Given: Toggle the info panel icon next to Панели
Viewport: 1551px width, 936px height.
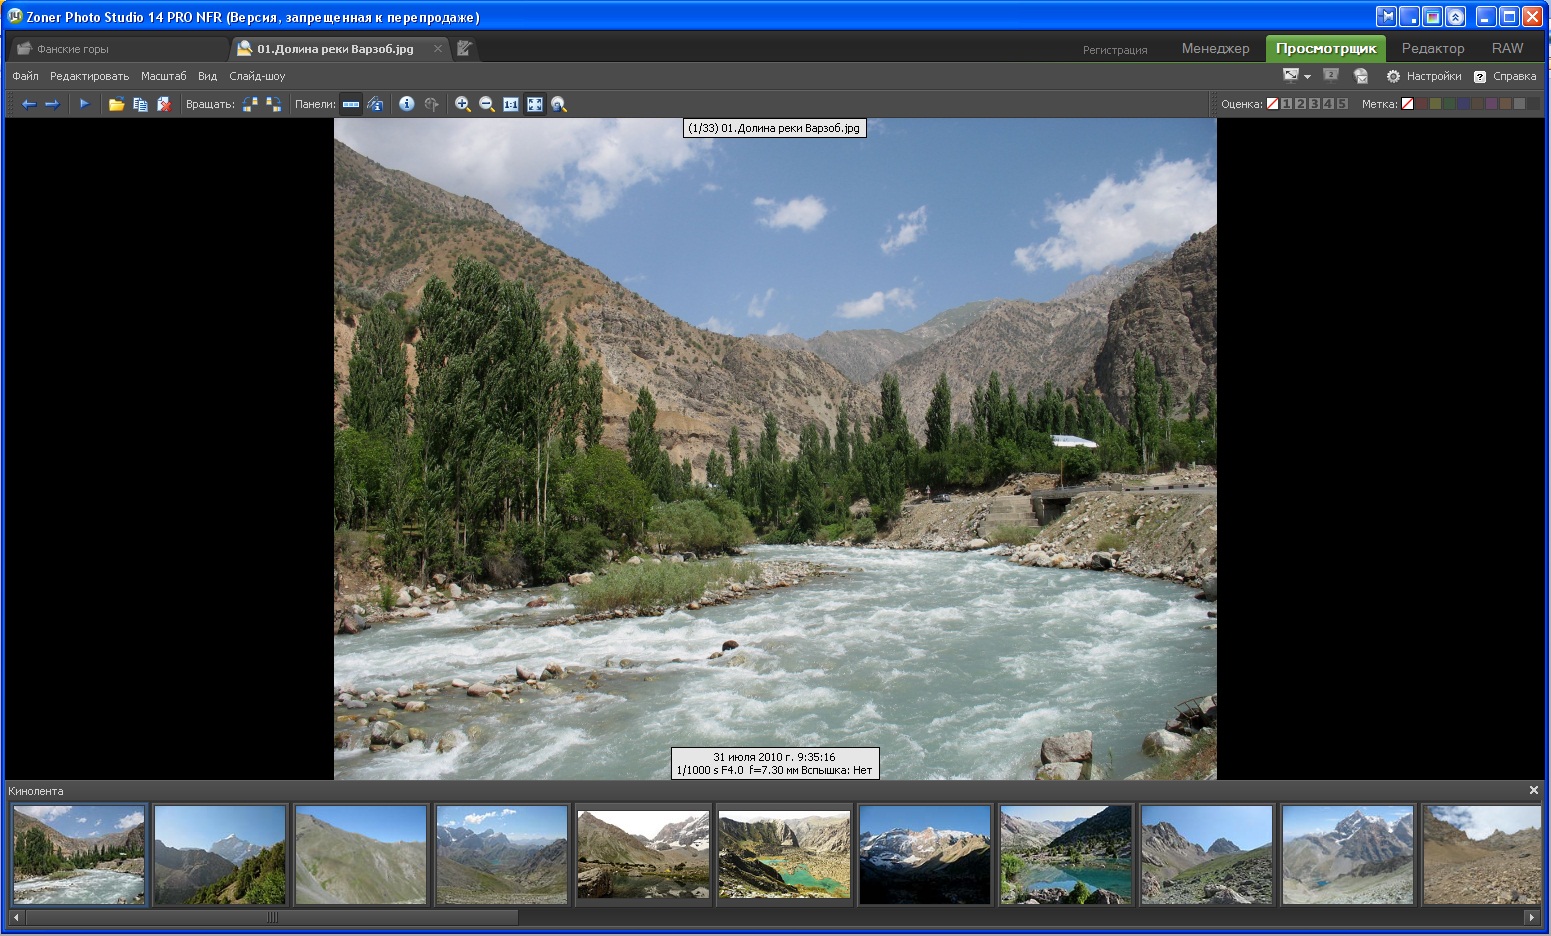Looking at the screenshot, I should (375, 104).
